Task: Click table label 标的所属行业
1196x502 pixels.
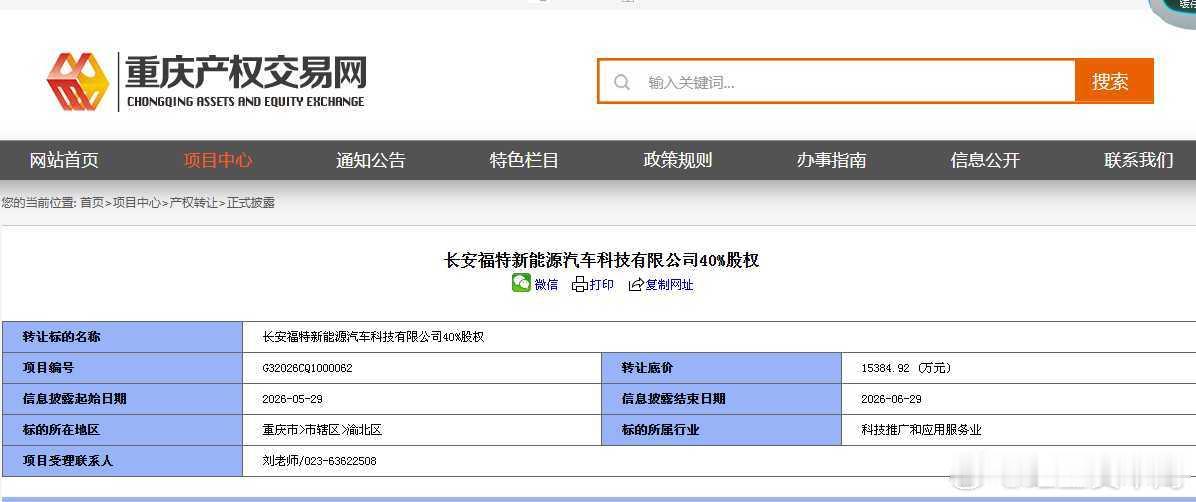Action: tap(661, 430)
